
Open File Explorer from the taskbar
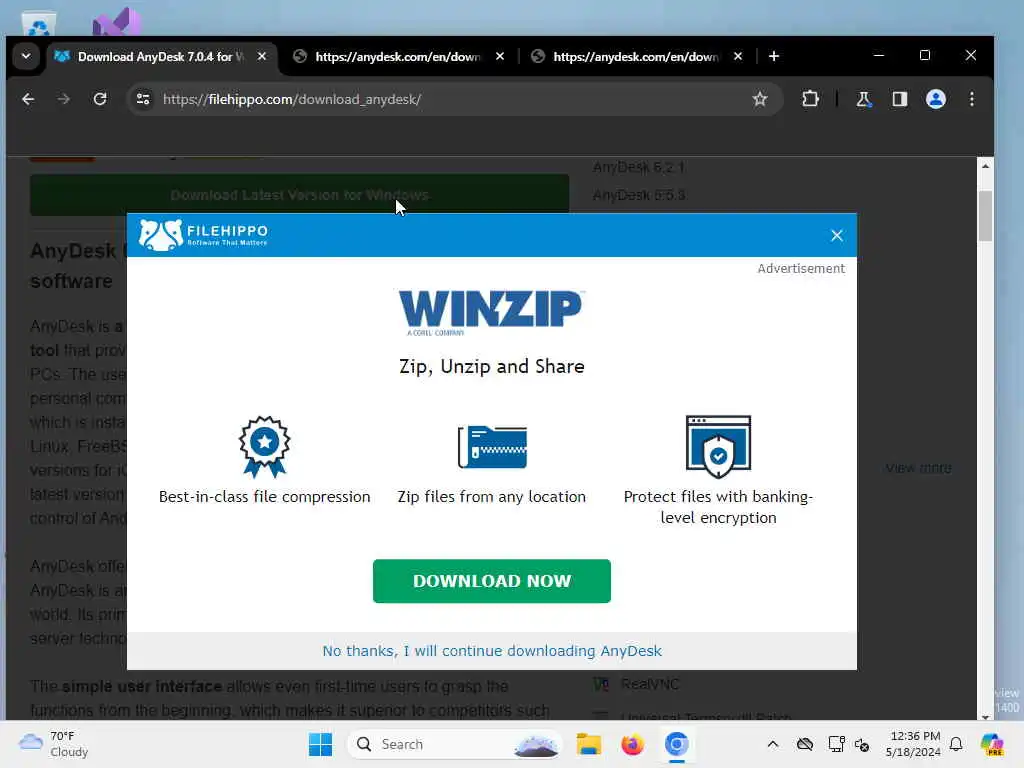tap(588, 744)
